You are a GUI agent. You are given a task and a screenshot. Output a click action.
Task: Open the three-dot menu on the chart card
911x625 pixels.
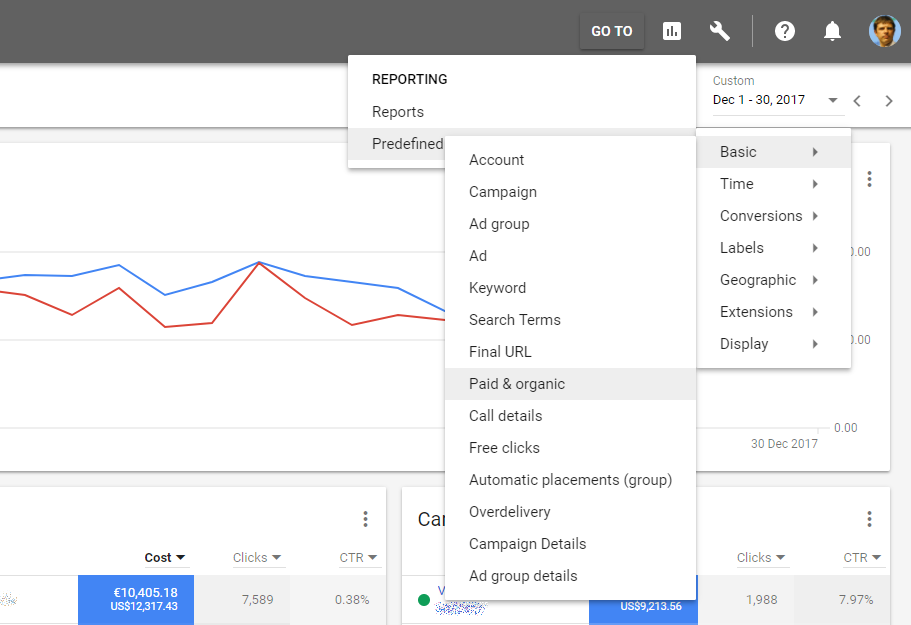click(869, 178)
